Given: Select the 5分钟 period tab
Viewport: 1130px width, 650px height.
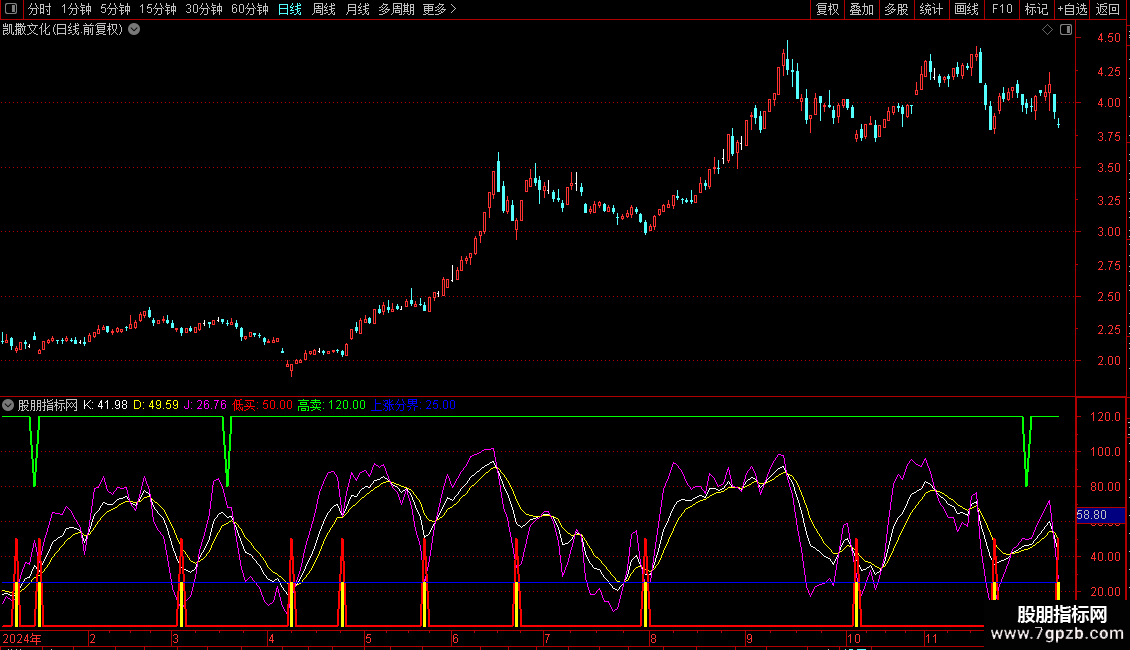Looking at the screenshot, I should coord(115,9).
